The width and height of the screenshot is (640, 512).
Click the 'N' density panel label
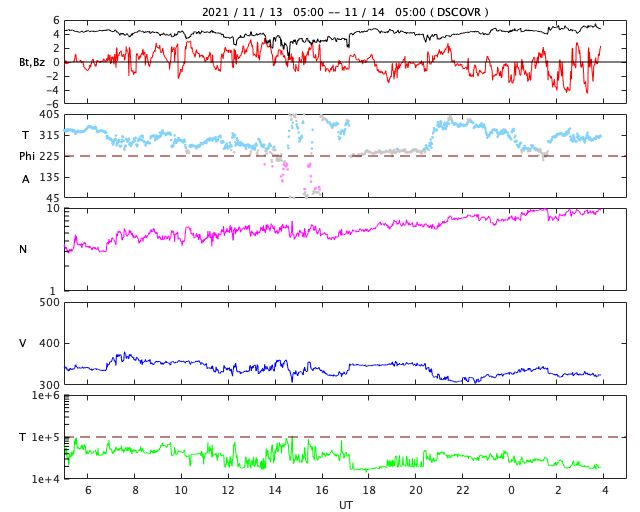click(x=23, y=249)
